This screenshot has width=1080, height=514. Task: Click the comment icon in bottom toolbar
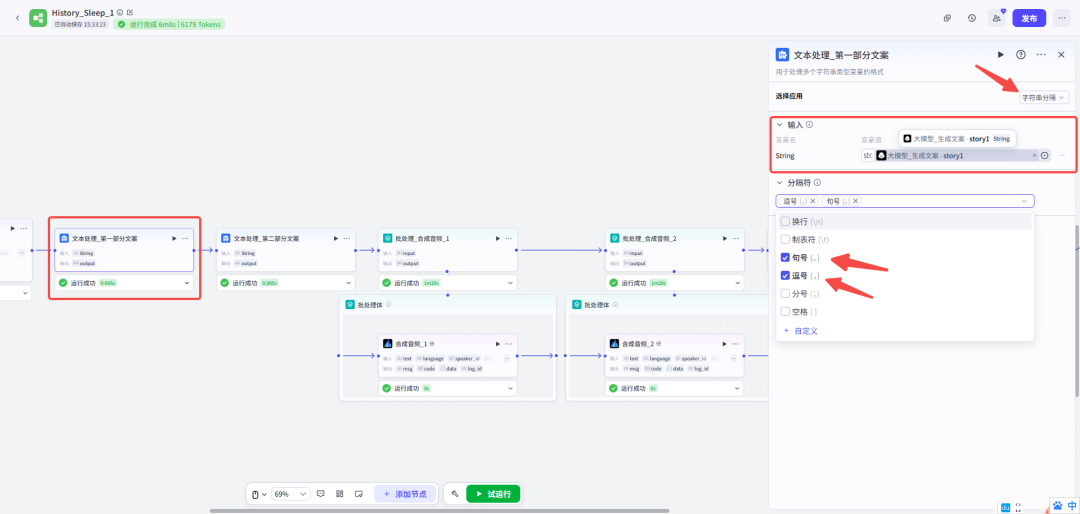click(320, 494)
